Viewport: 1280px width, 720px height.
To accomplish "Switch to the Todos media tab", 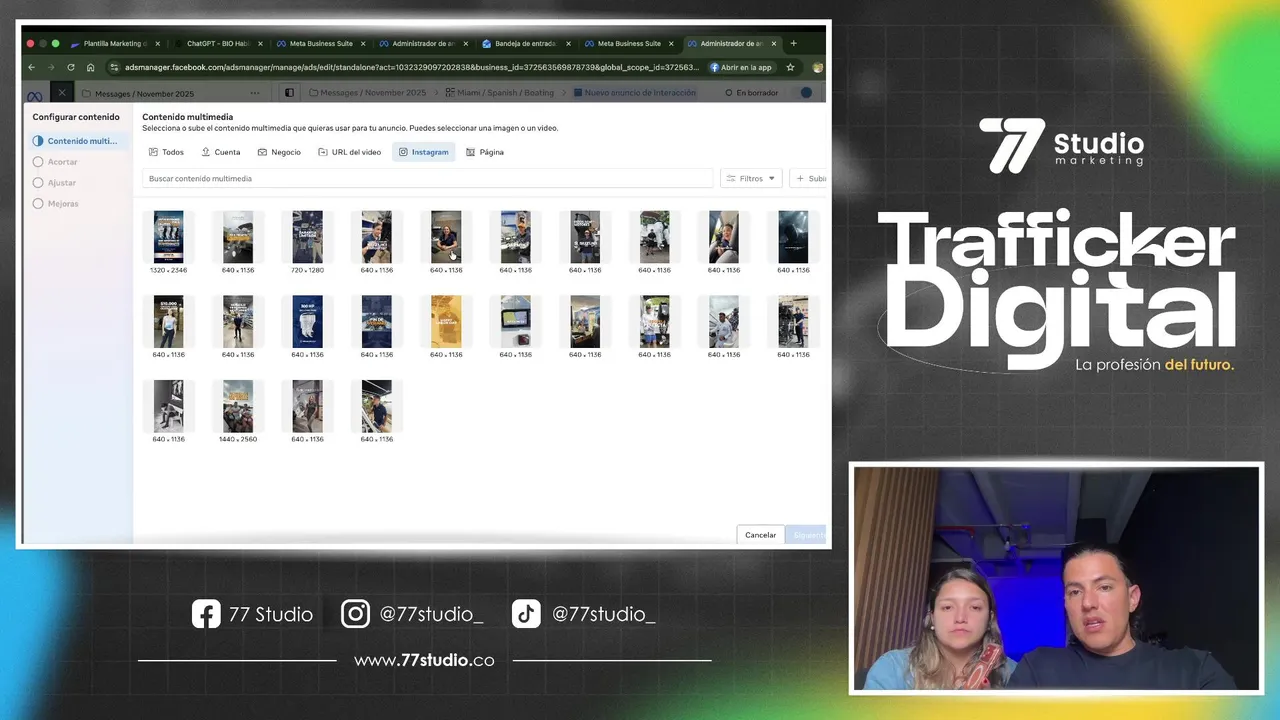I will [166, 152].
